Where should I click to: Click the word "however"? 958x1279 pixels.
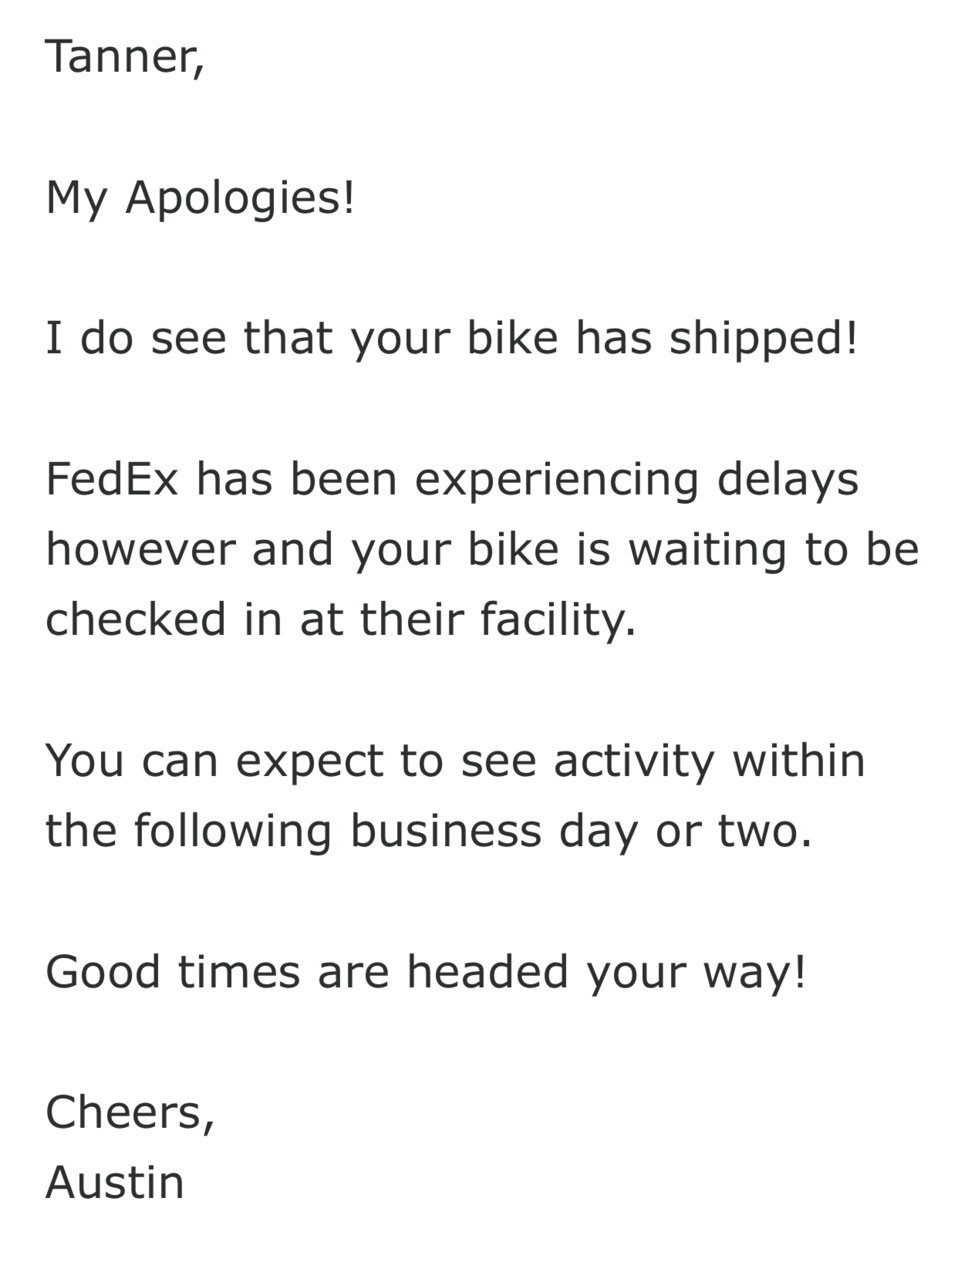(x=140, y=550)
